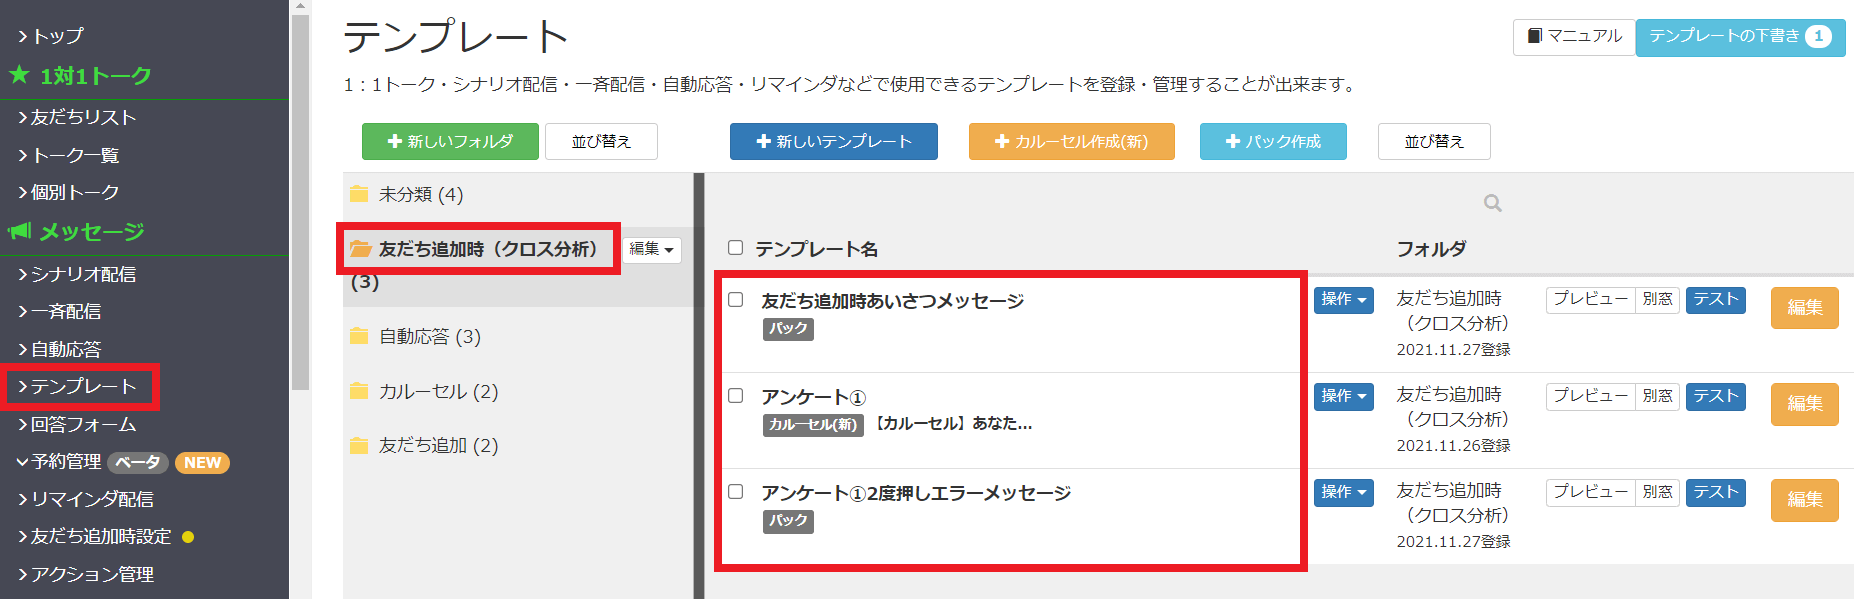
Task: Click the パック tag under 友だち追加時あいさつメッセージ
Action: pos(788,329)
